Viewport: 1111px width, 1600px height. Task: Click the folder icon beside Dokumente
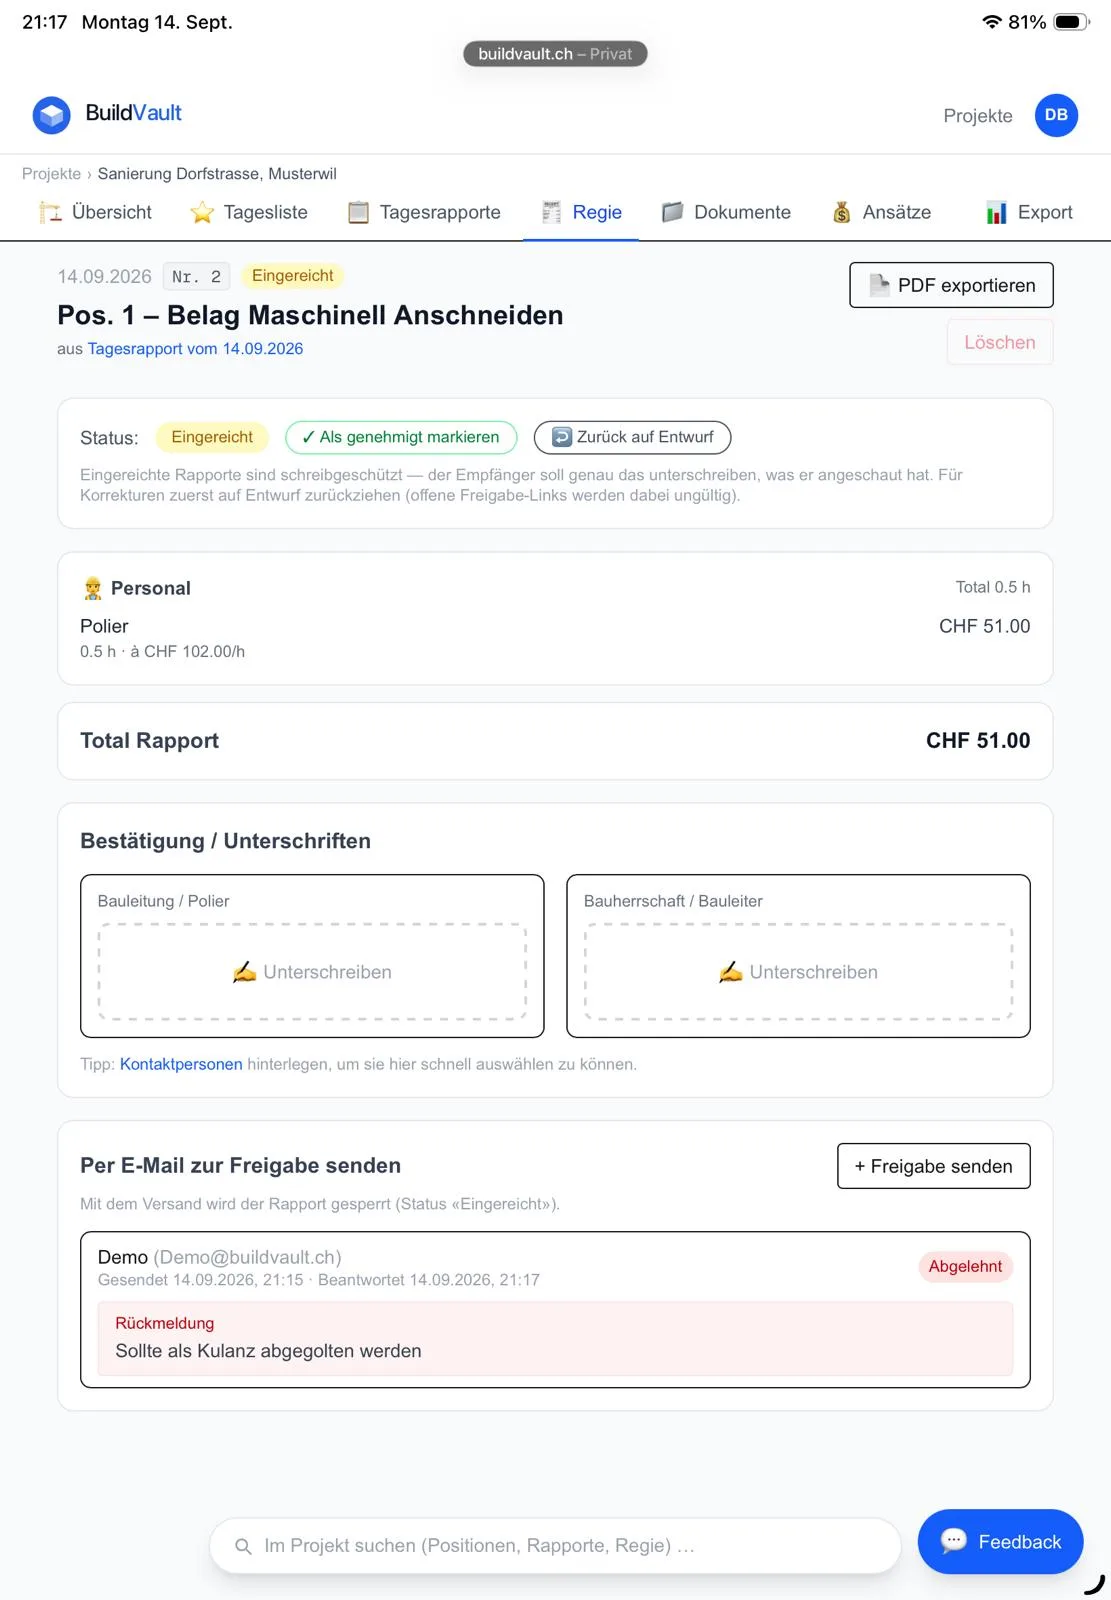pyautogui.click(x=672, y=212)
